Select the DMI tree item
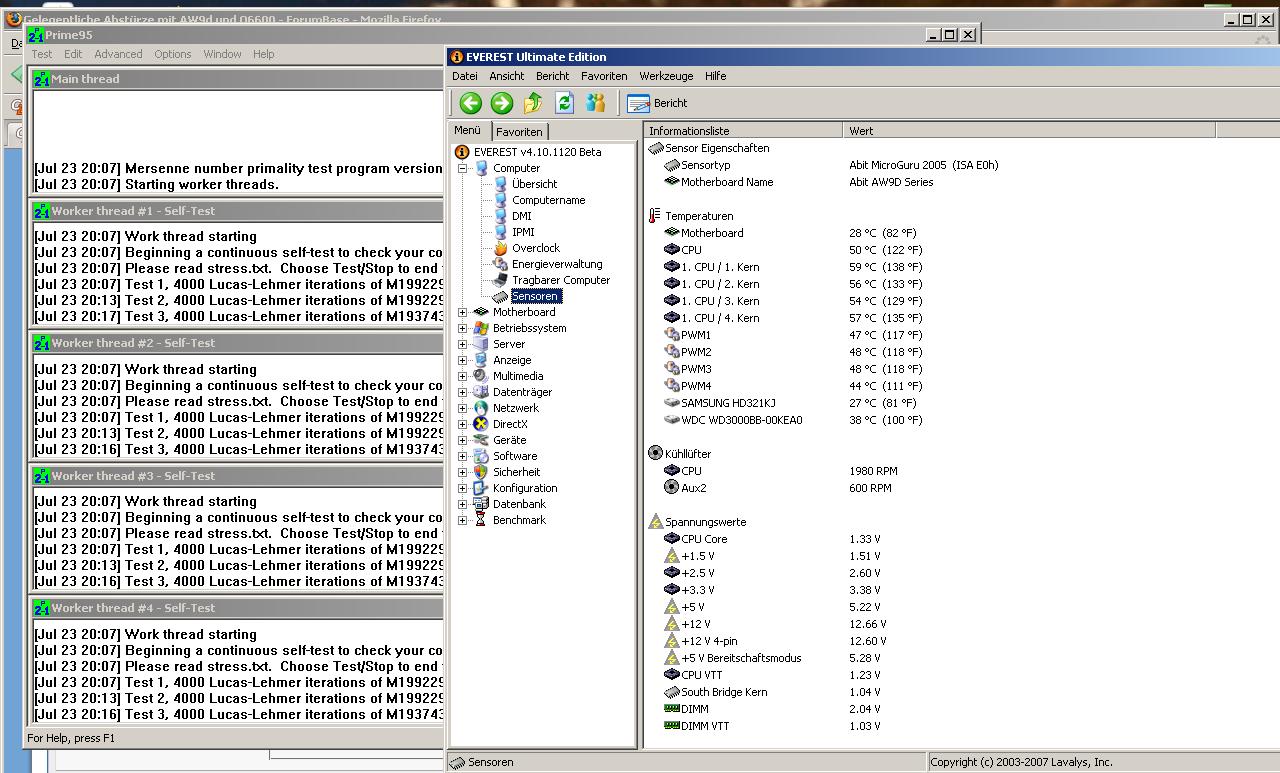 [x=521, y=216]
